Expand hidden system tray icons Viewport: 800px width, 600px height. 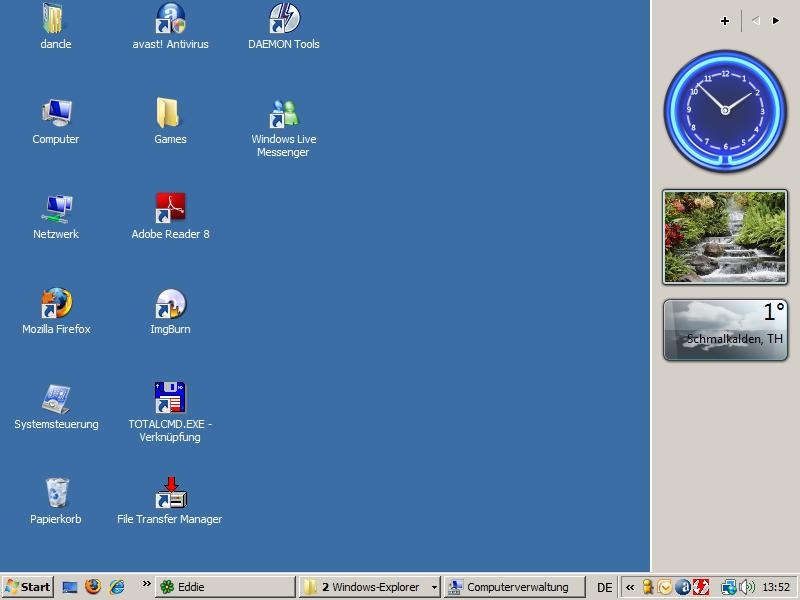point(630,587)
